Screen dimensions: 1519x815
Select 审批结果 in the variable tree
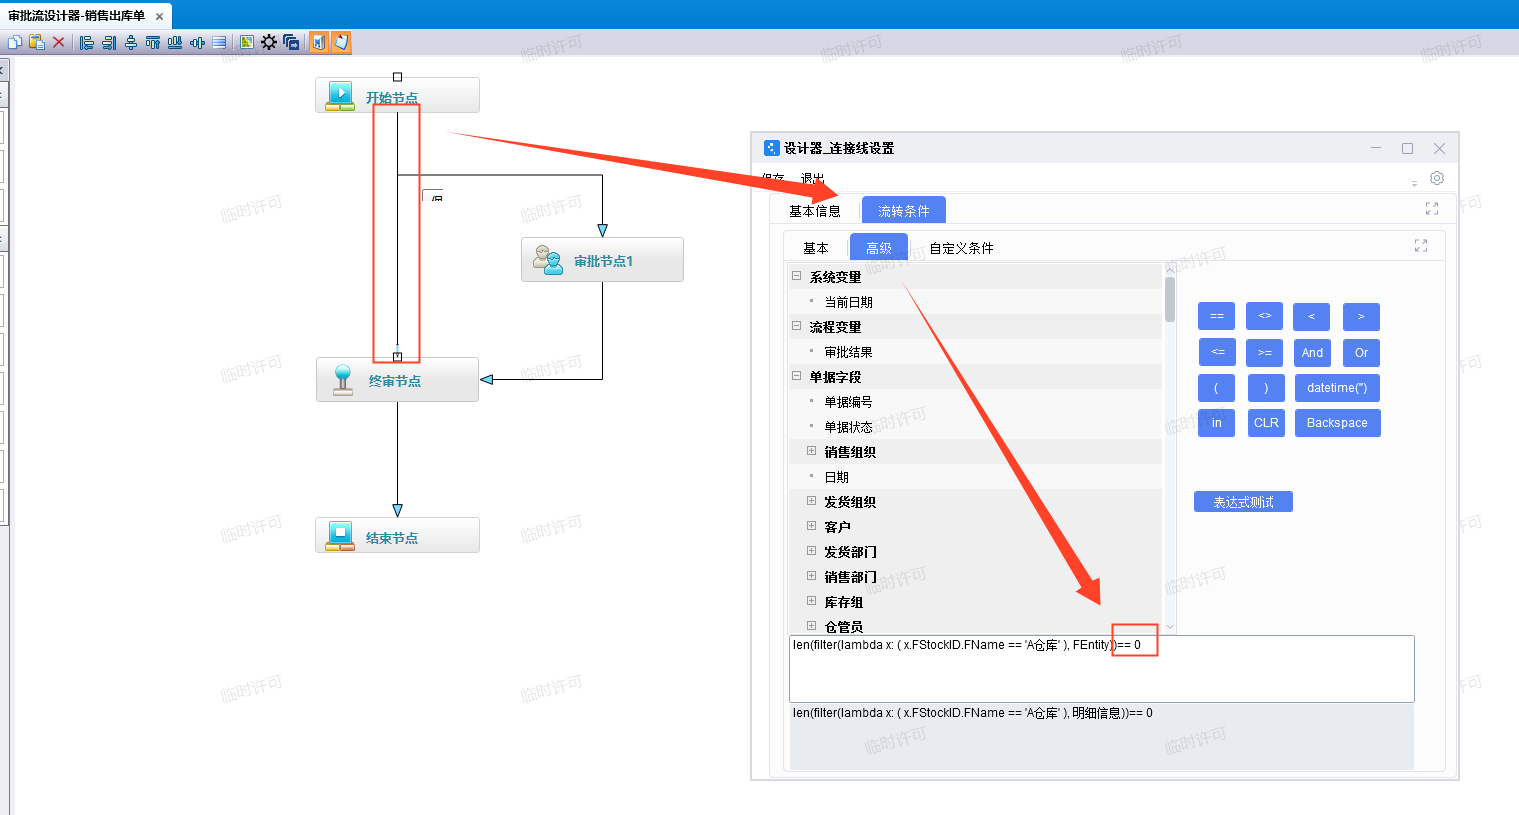[848, 352]
